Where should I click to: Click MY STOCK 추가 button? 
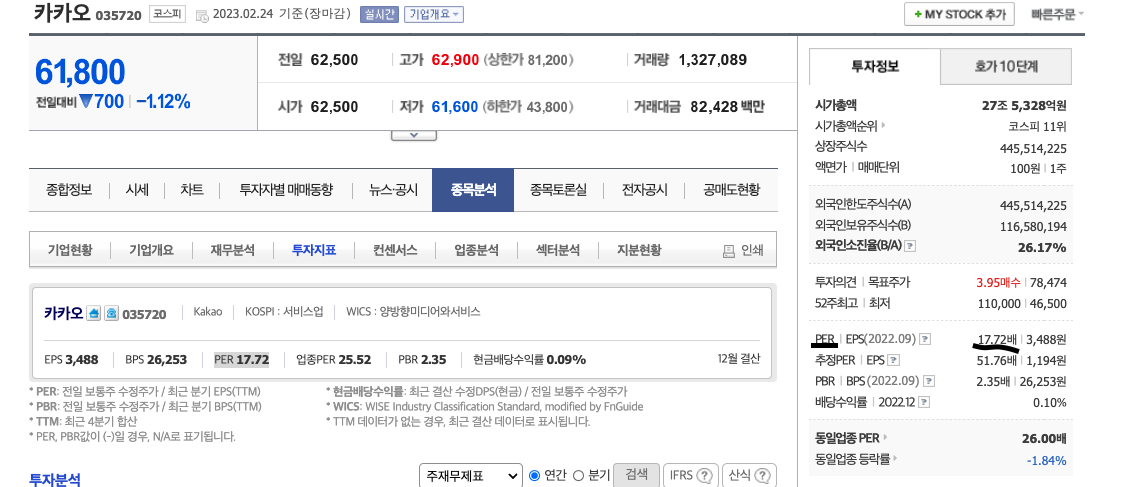click(959, 14)
